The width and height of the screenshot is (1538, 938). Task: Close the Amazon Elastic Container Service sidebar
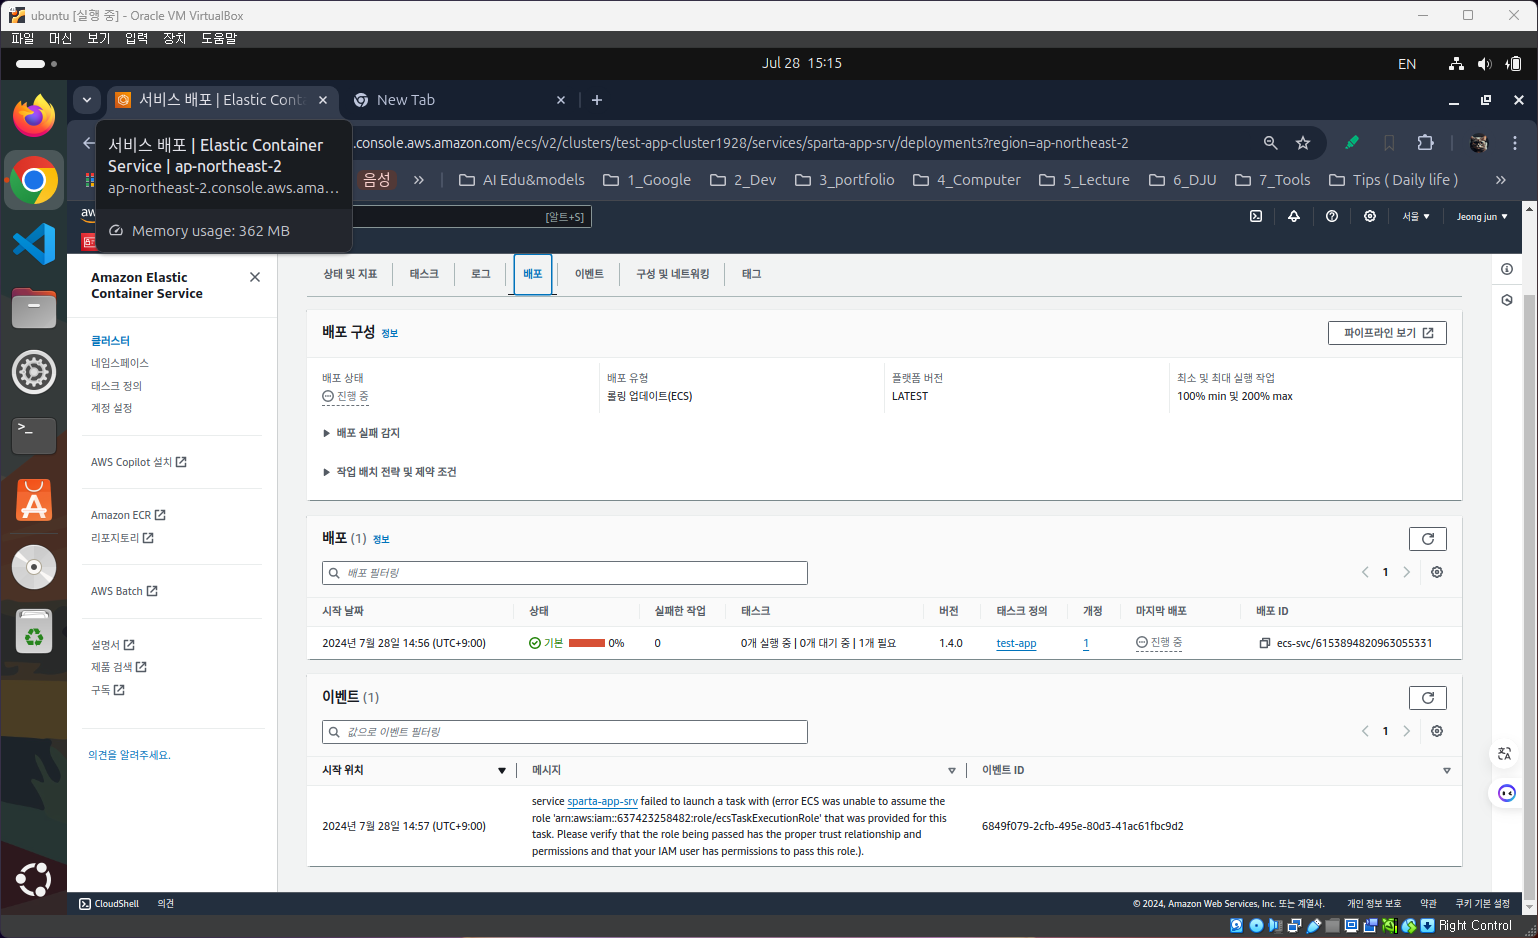coord(255,277)
